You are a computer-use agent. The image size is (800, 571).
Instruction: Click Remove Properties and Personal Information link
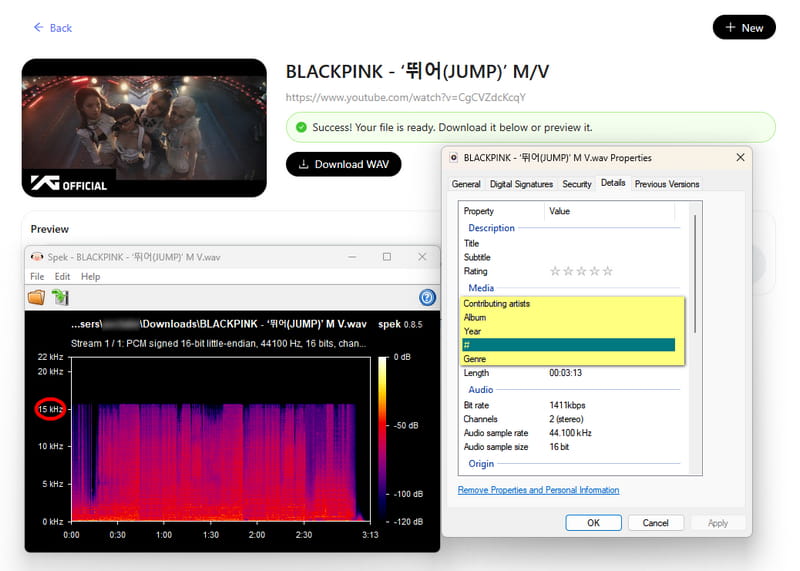538,490
